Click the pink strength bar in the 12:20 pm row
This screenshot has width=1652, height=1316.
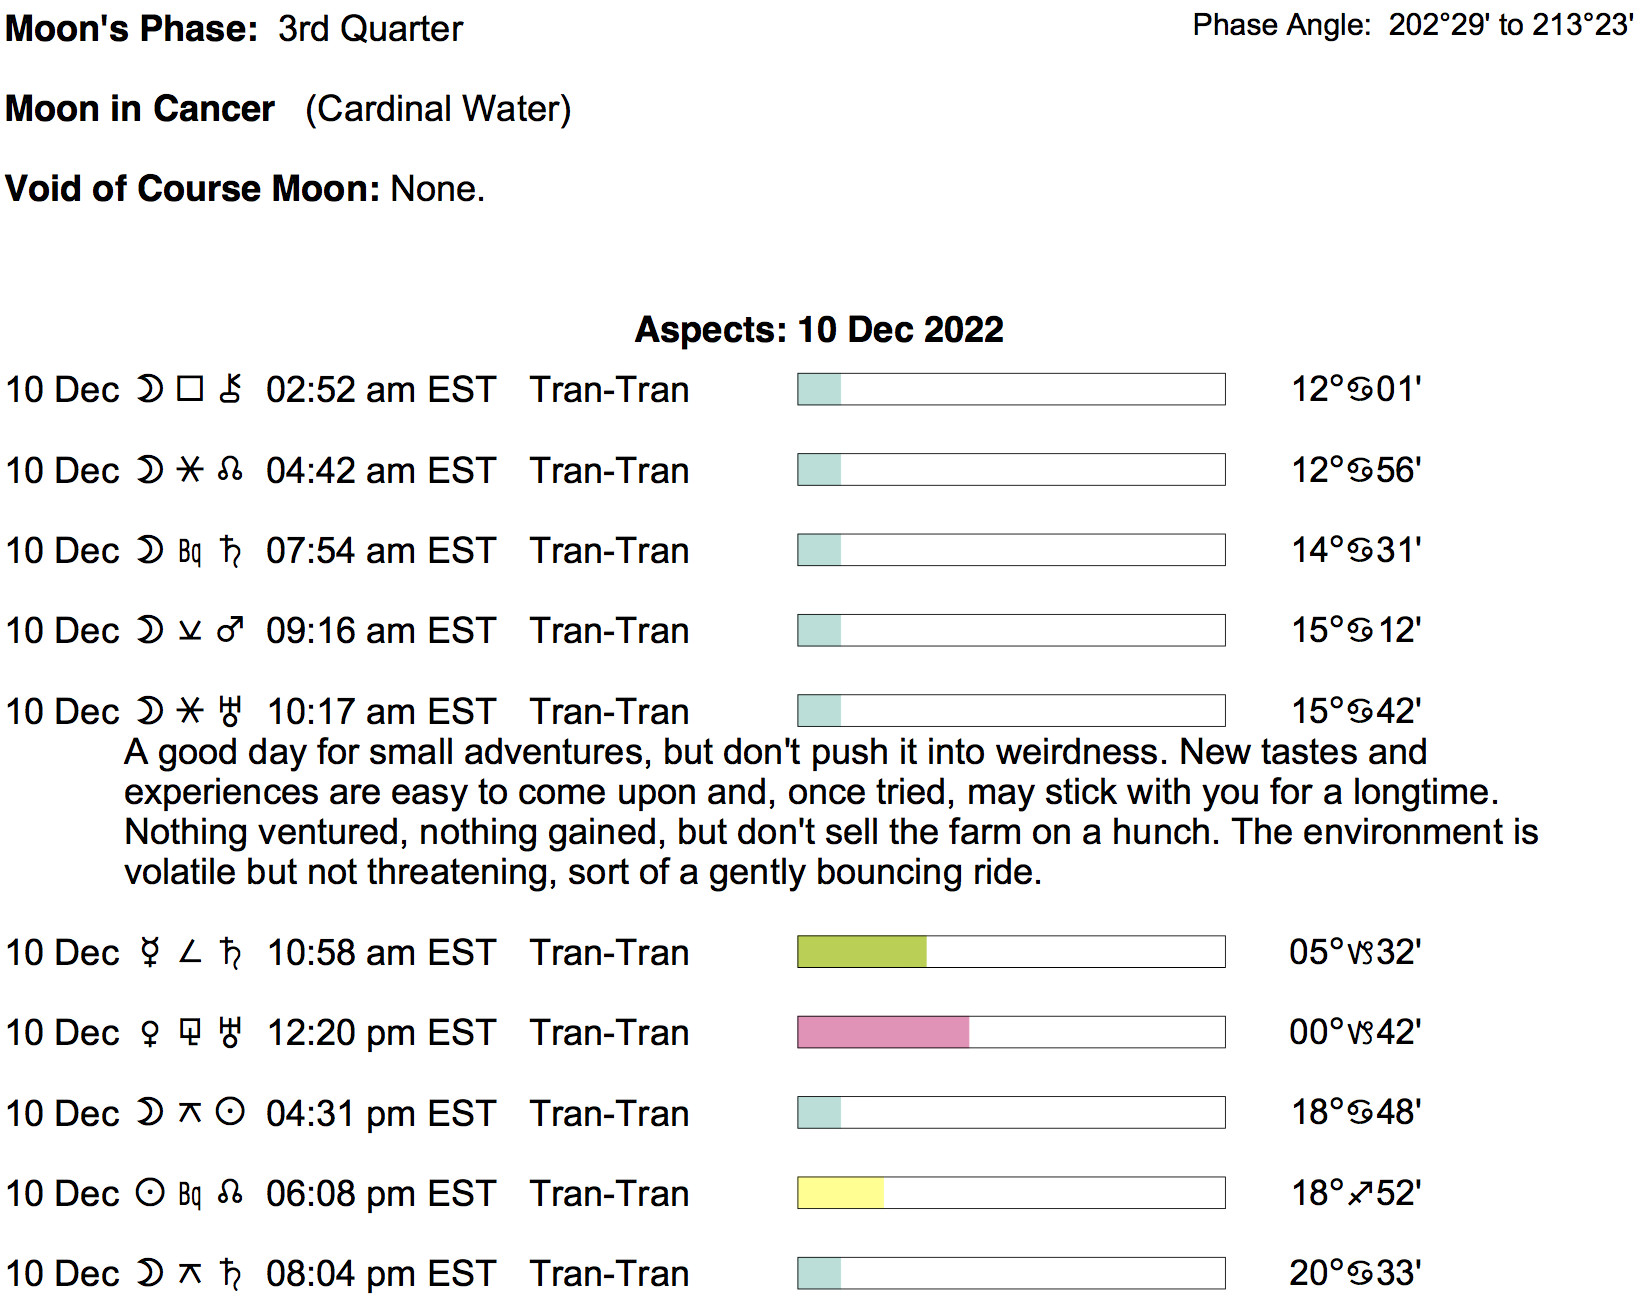pyautogui.click(x=883, y=1032)
